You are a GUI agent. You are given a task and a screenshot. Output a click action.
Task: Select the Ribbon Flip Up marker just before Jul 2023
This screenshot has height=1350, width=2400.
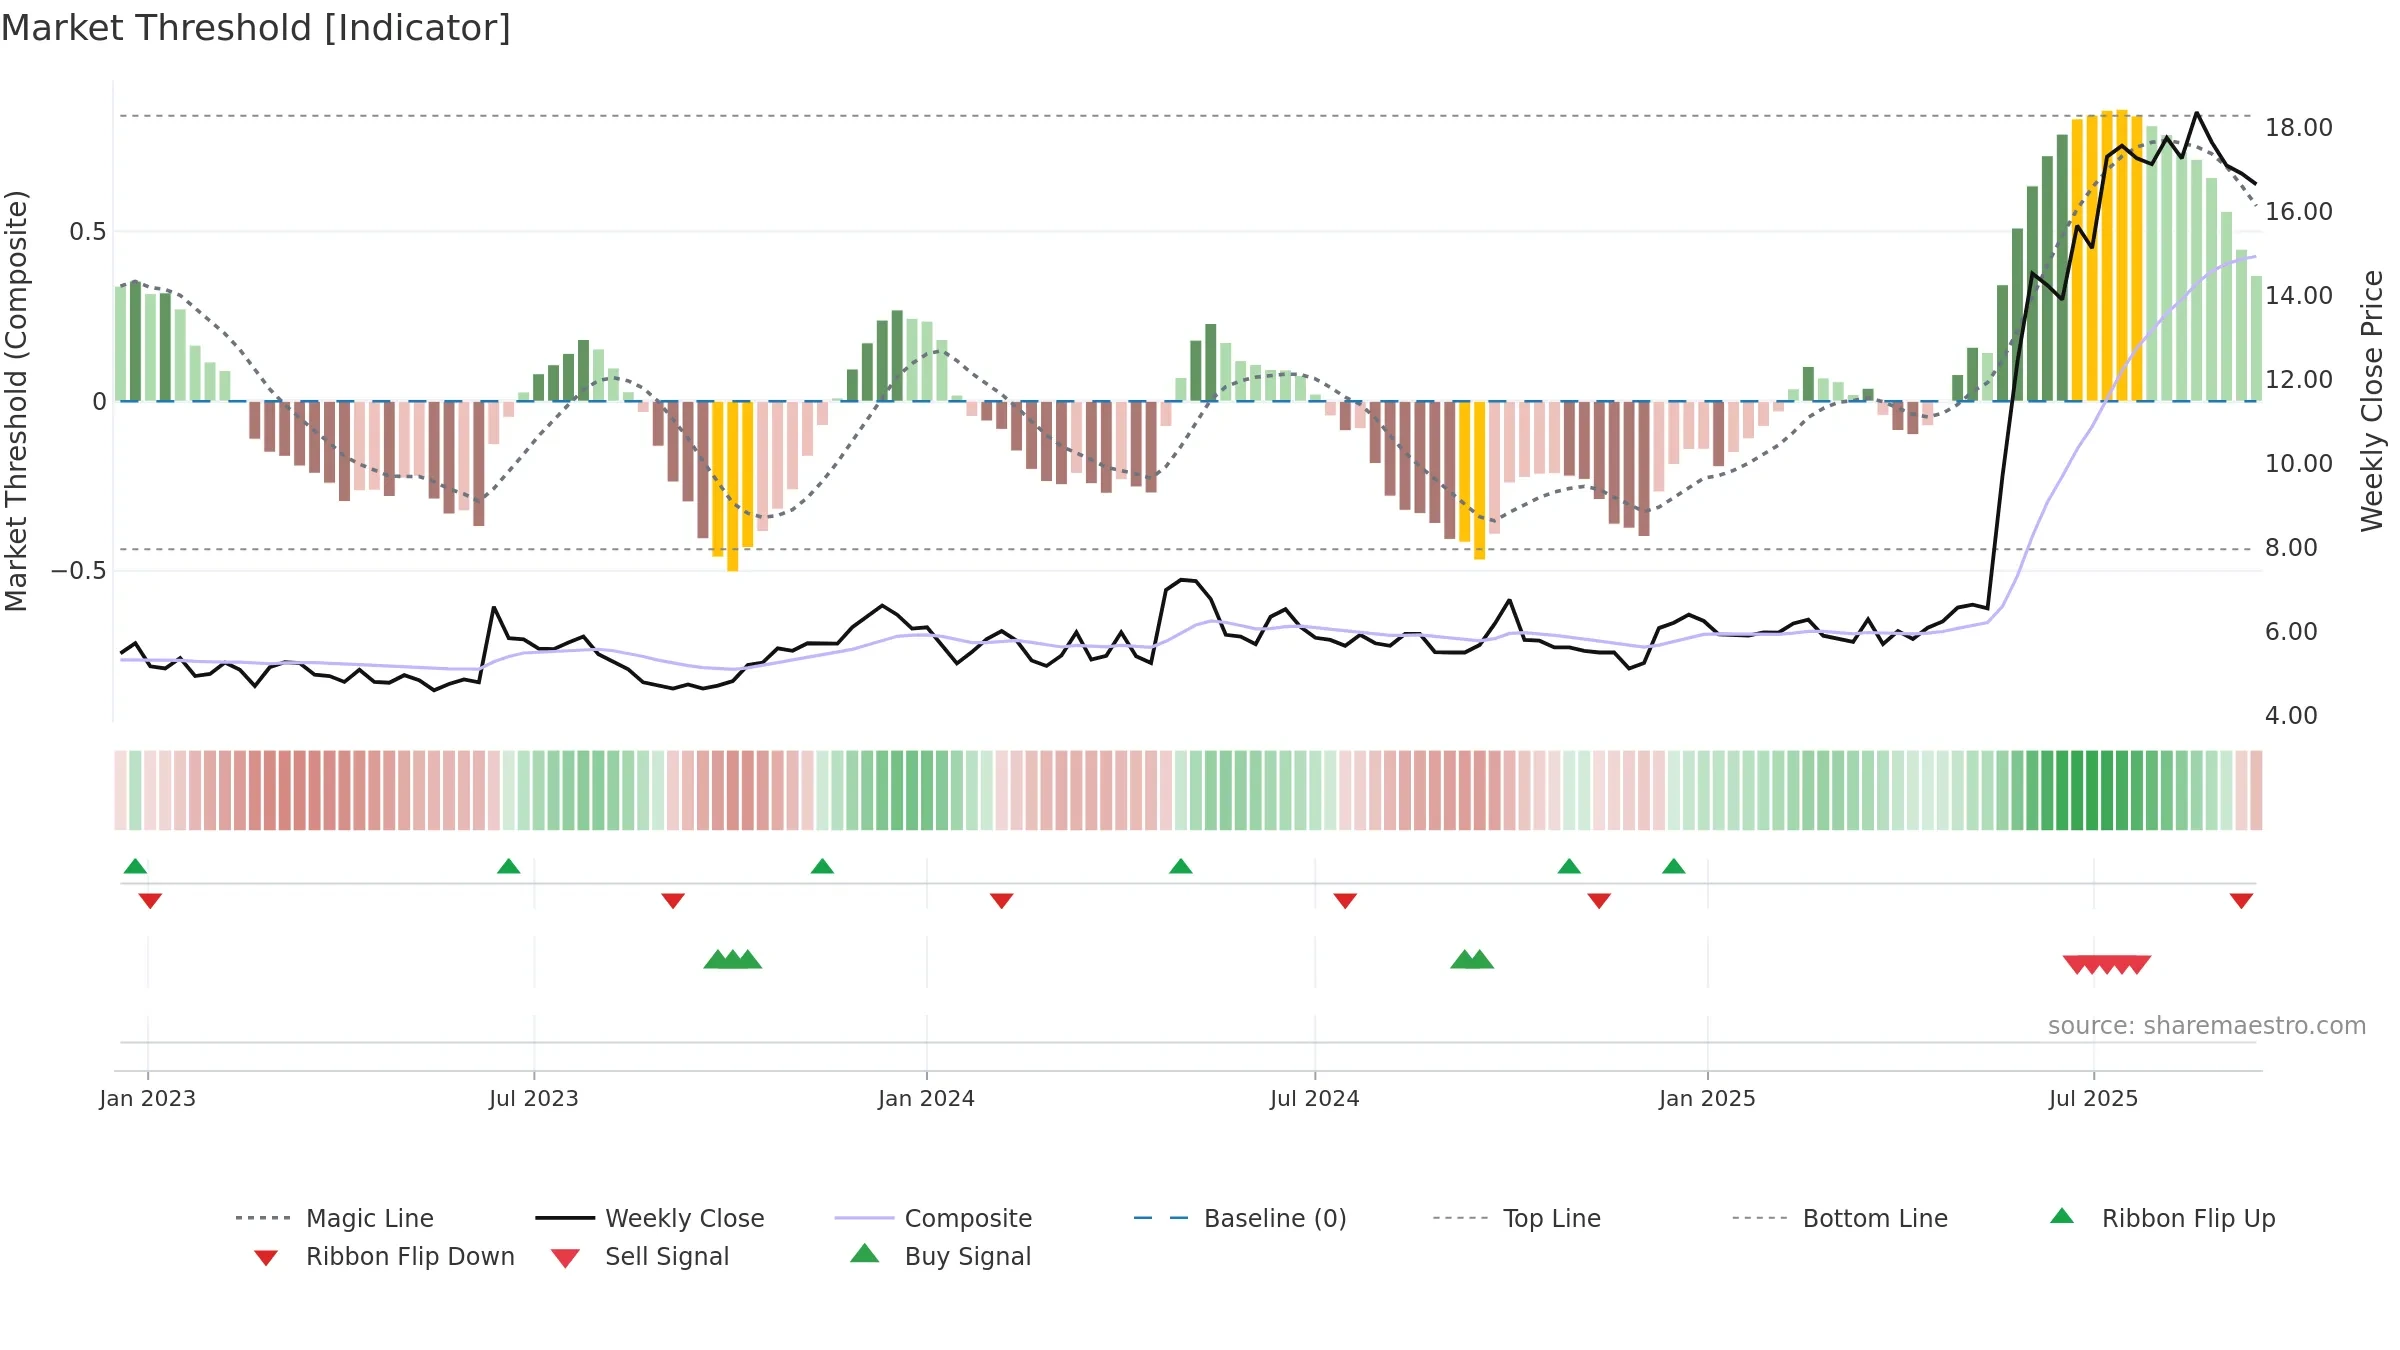click(508, 866)
